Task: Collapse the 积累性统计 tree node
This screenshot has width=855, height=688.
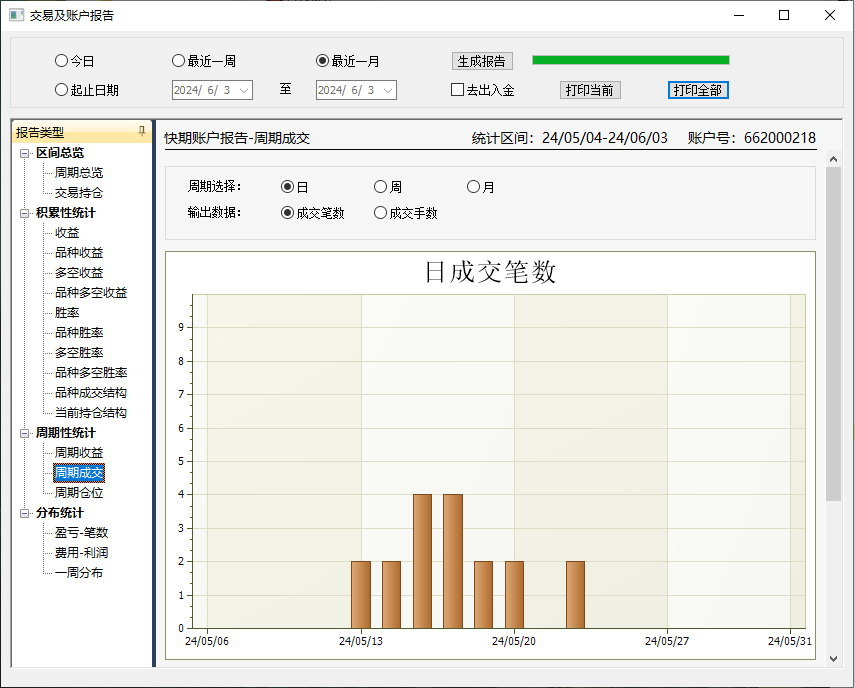Action: click(24, 213)
